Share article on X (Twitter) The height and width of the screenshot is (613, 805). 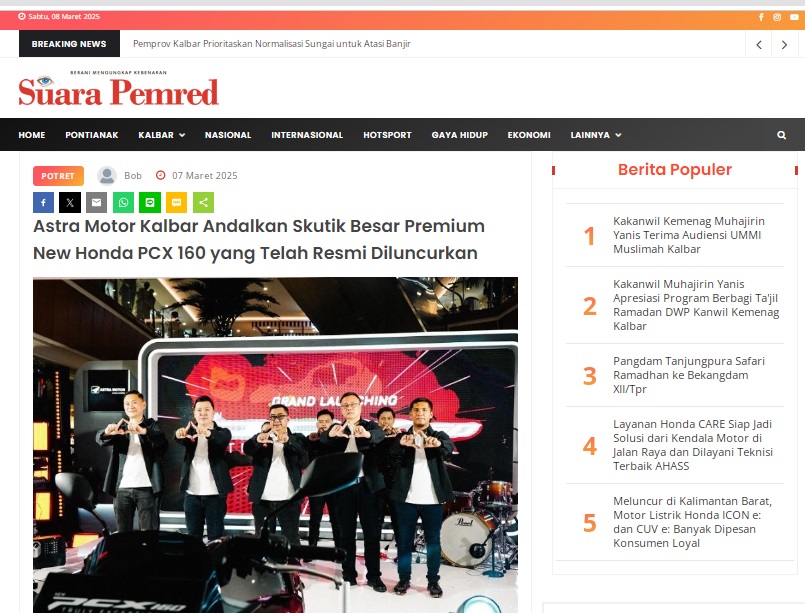pyautogui.click(x=70, y=202)
